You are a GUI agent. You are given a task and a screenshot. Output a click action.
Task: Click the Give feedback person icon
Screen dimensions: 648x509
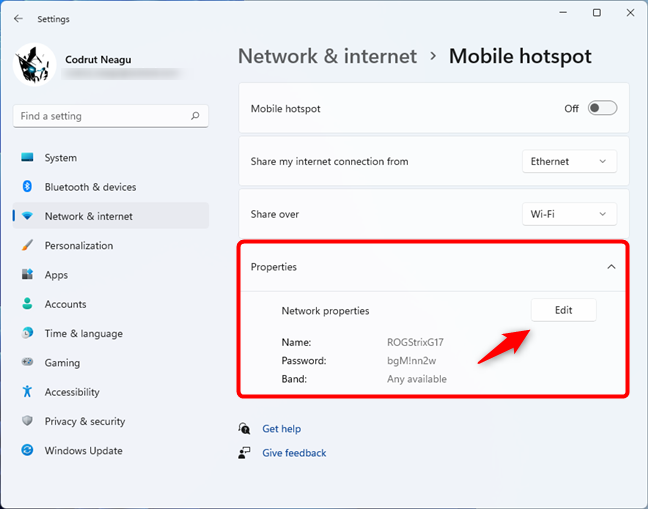(244, 453)
